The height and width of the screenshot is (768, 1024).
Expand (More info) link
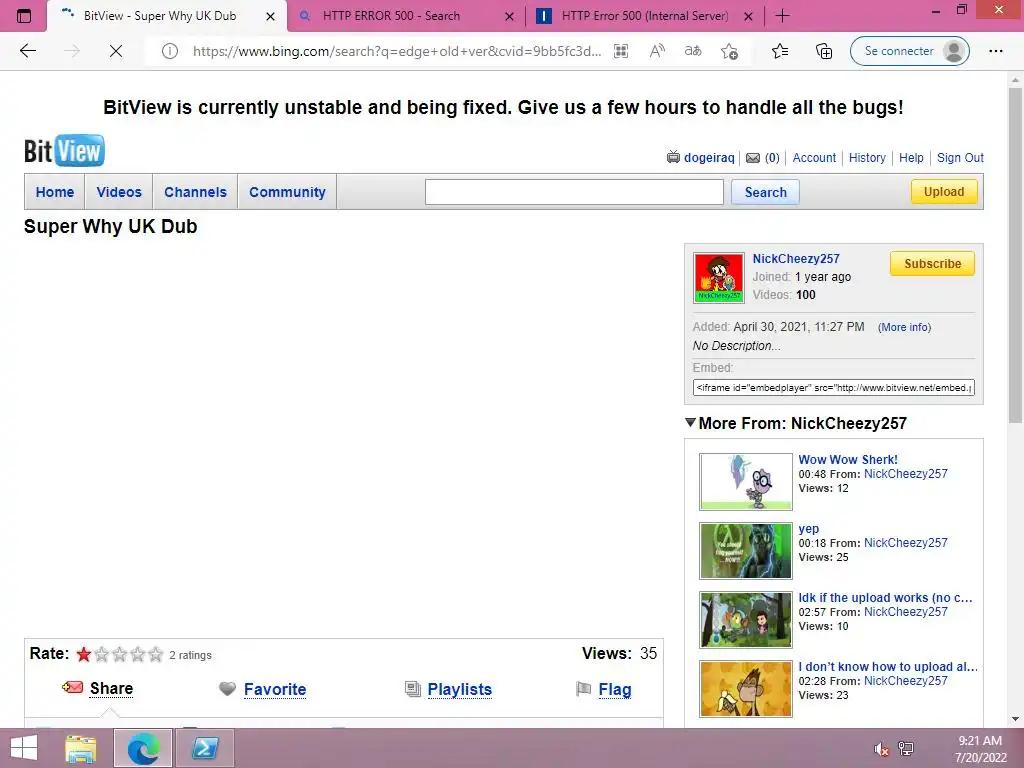click(x=904, y=327)
